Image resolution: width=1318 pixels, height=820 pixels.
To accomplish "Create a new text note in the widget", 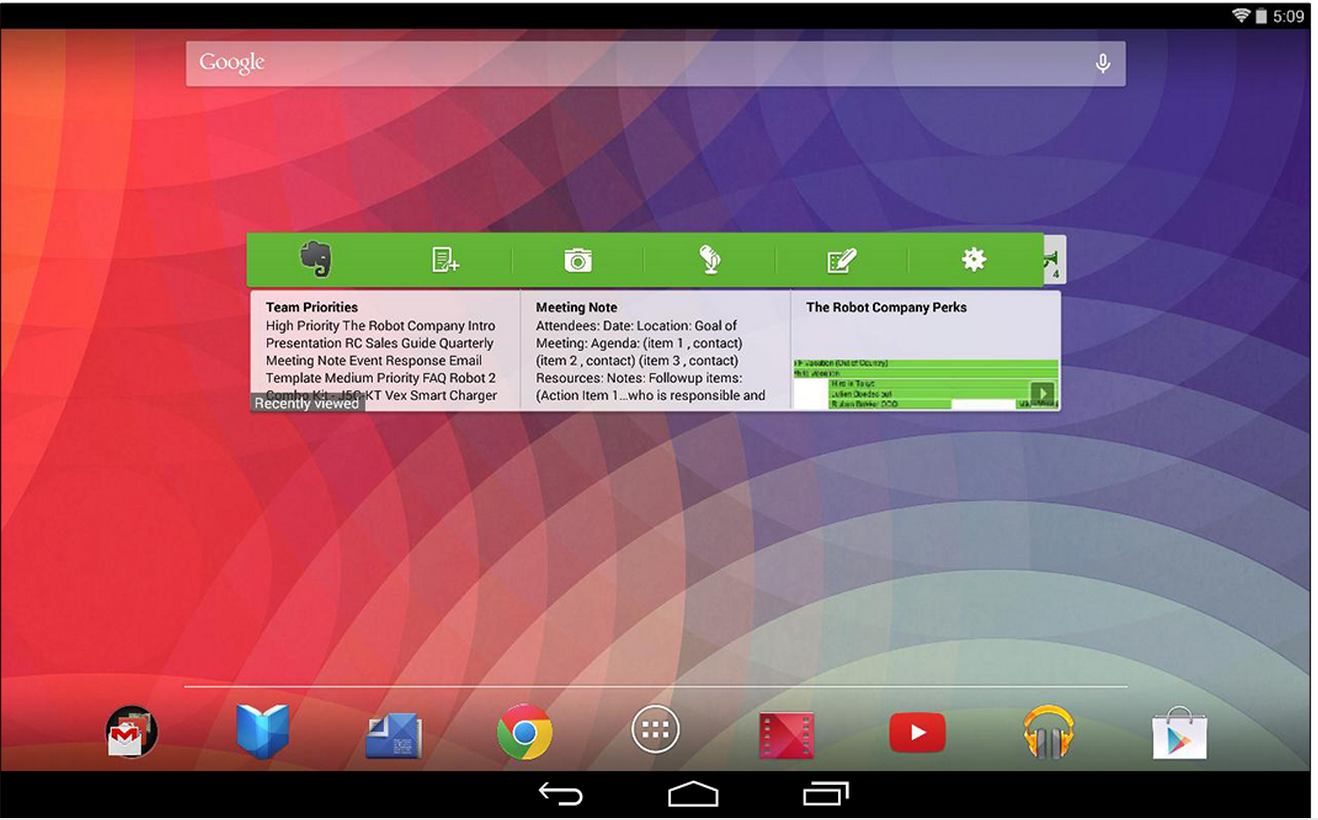I will (445, 260).
